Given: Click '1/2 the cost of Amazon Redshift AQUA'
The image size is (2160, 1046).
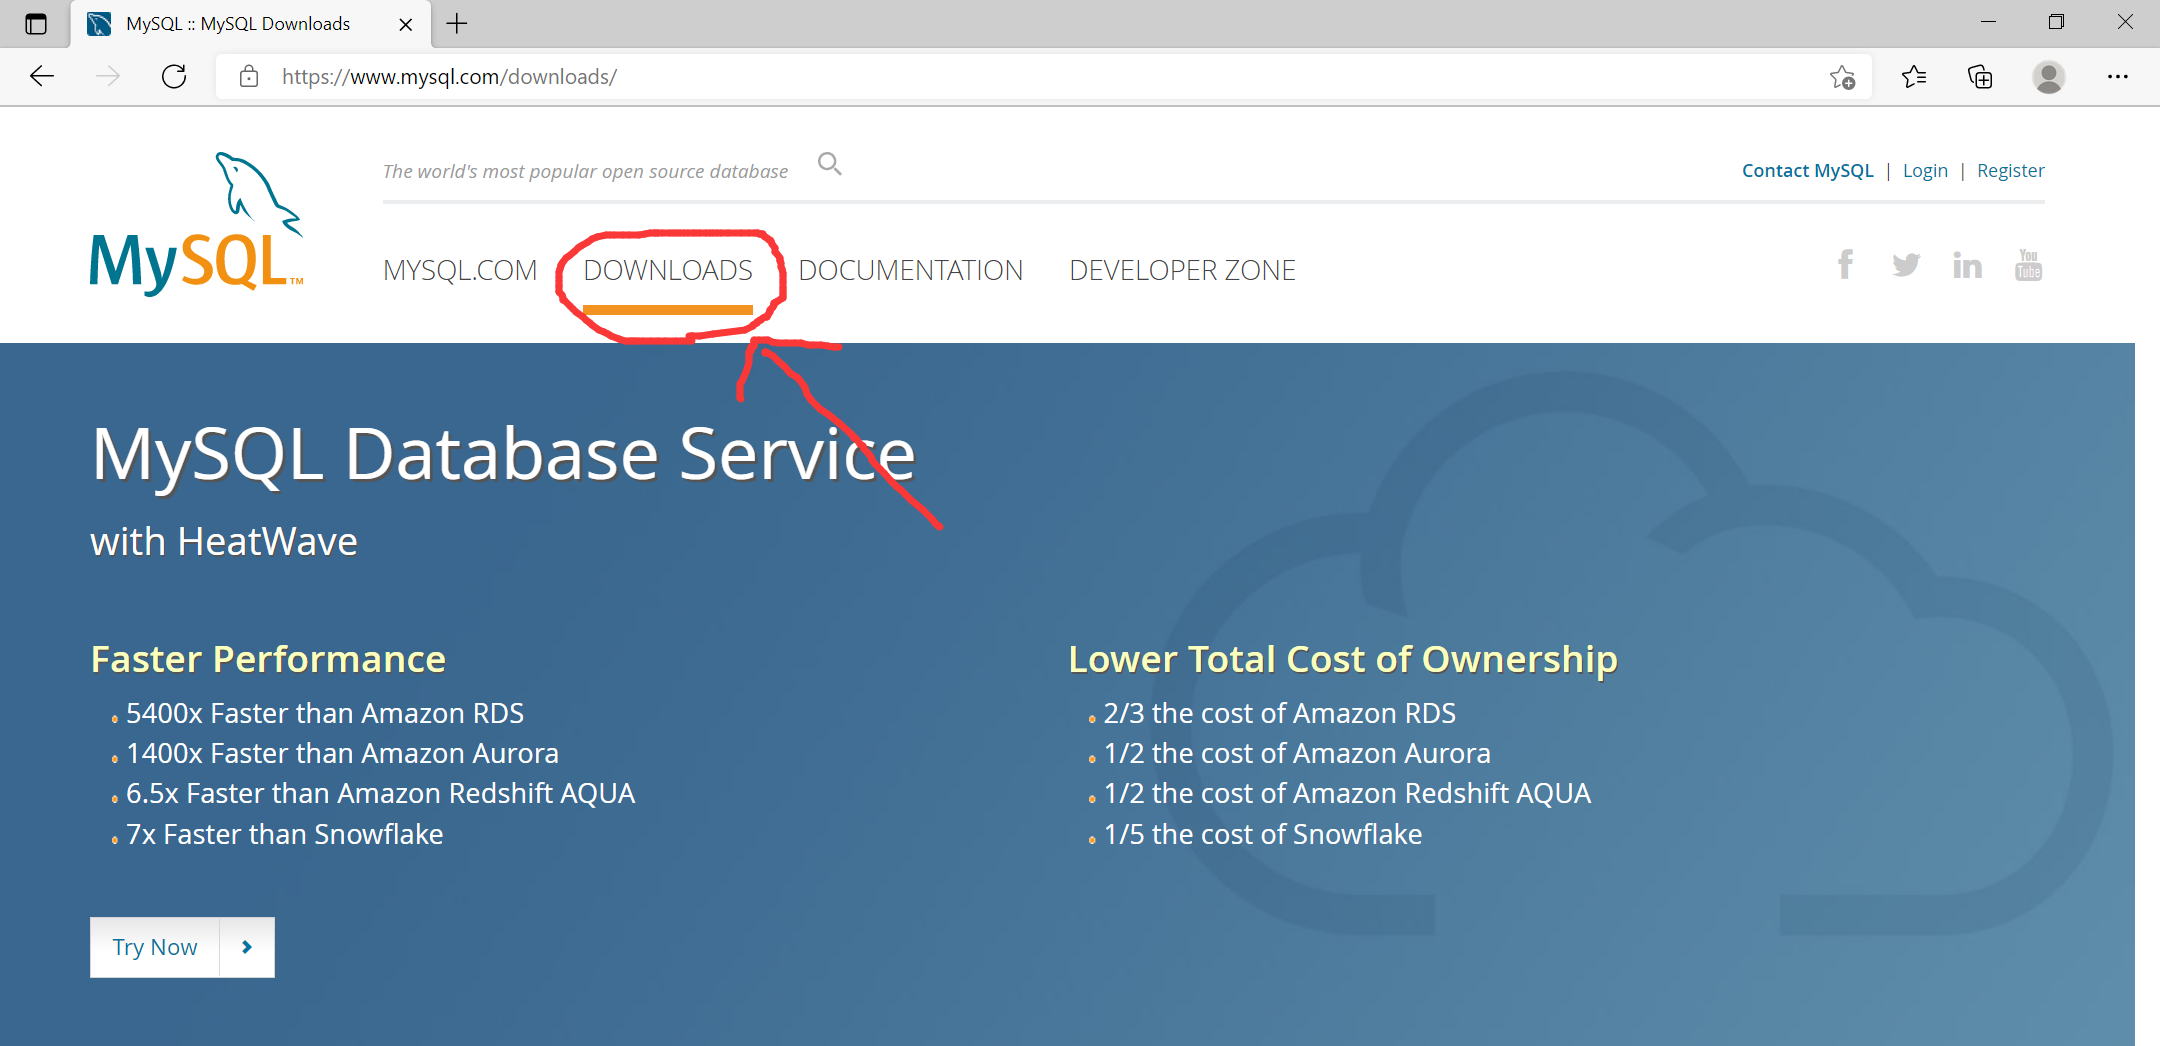Looking at the screenshot, I should tap(1347, 793).
